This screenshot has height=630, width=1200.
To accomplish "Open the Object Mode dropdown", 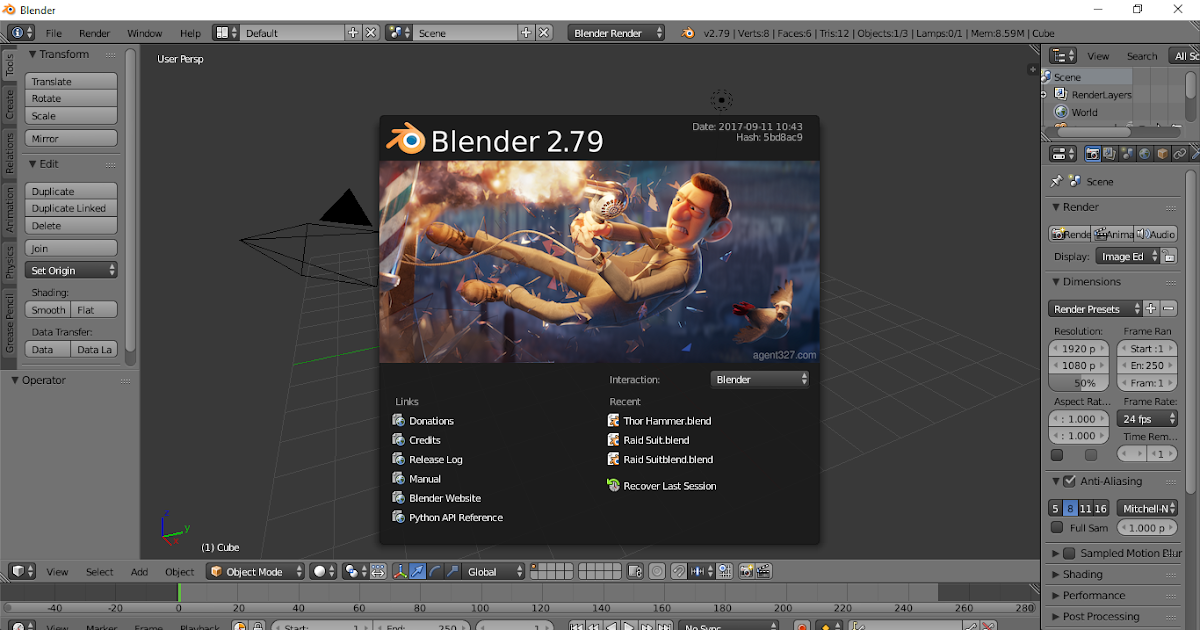I will coord(257,572).
